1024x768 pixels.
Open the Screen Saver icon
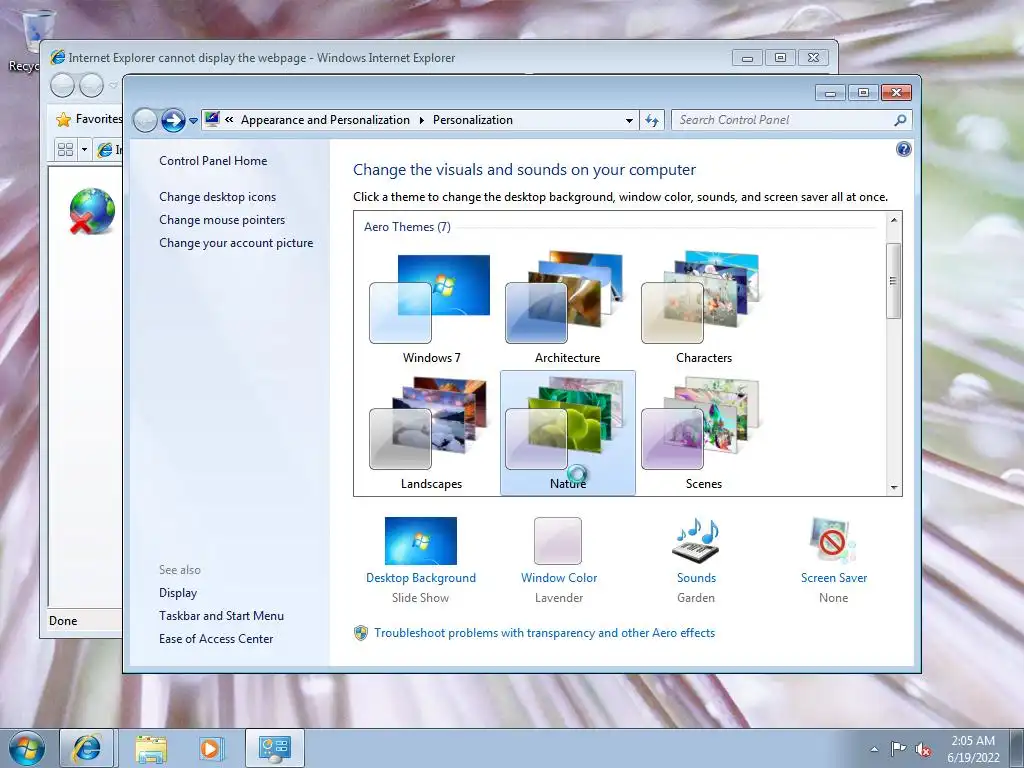pyautogui.click(x=833, y=541)
